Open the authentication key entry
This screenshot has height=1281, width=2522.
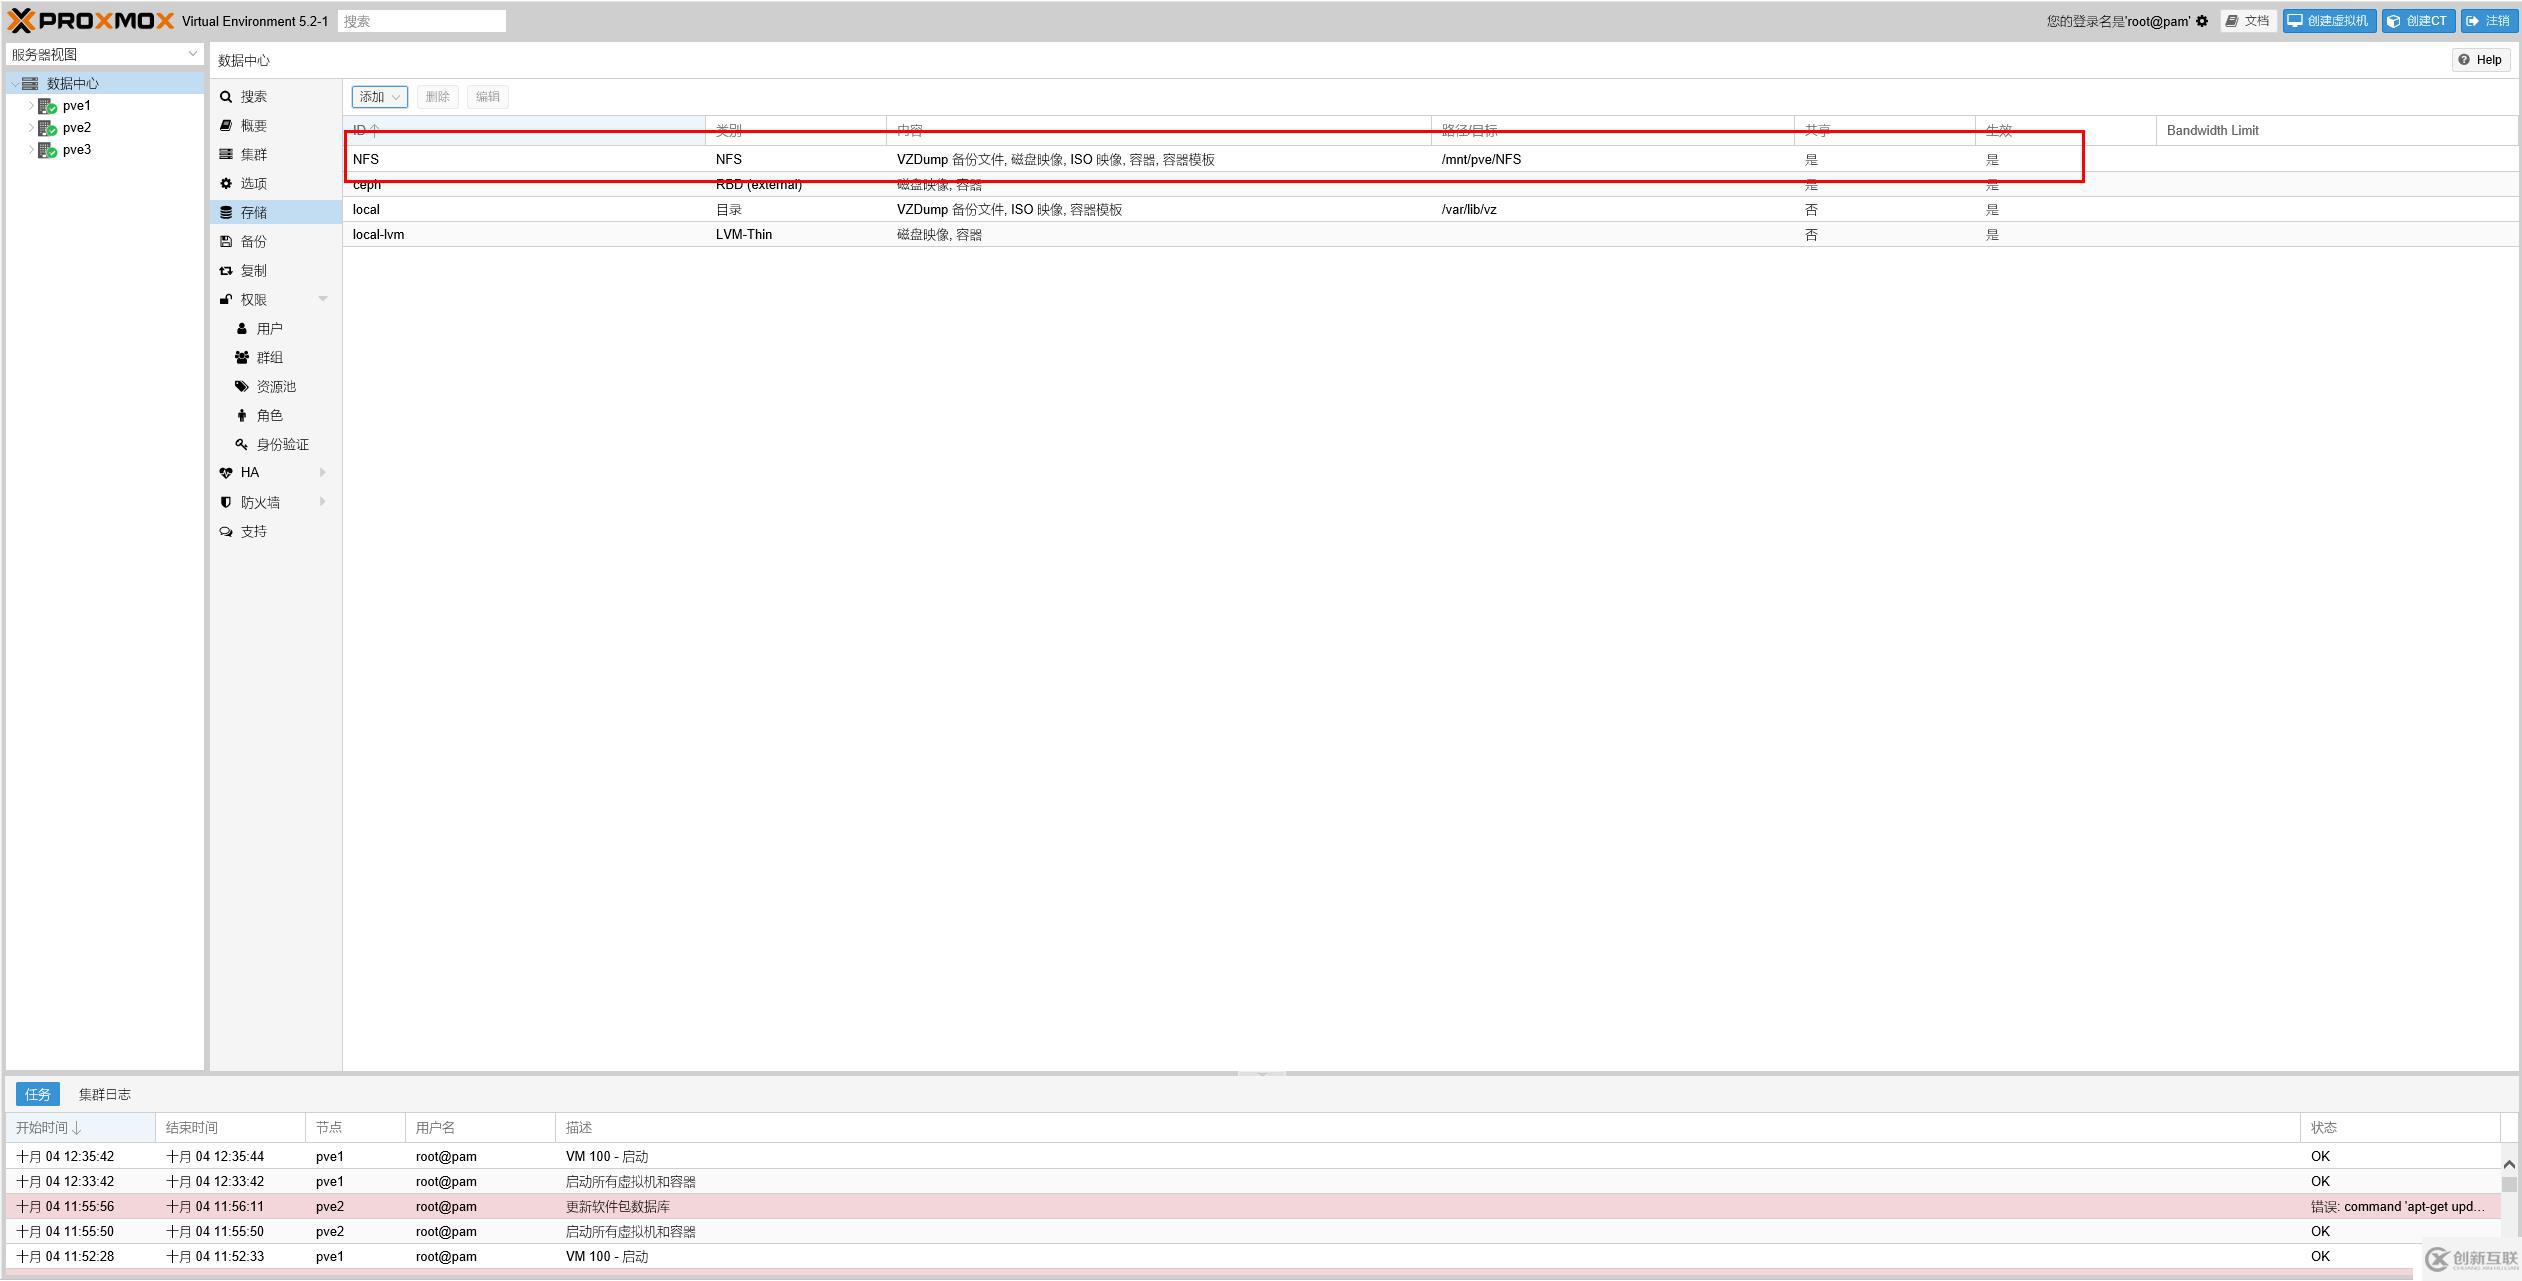pos(281,445)
